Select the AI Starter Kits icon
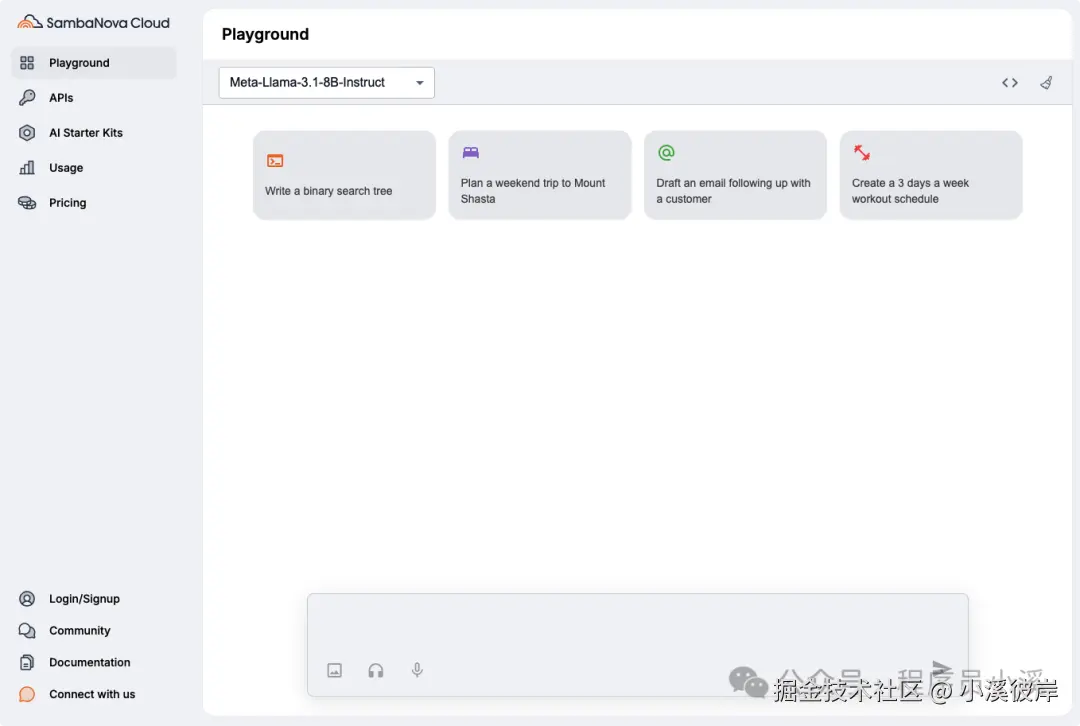Screen dimensions: 1080x726 click(28, 132)
